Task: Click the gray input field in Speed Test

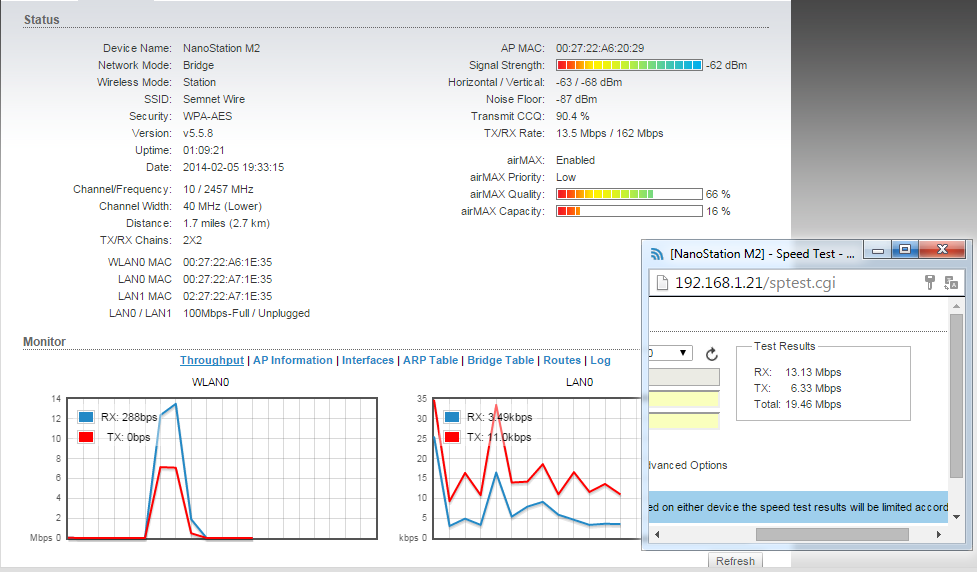Action: (684, 377)
